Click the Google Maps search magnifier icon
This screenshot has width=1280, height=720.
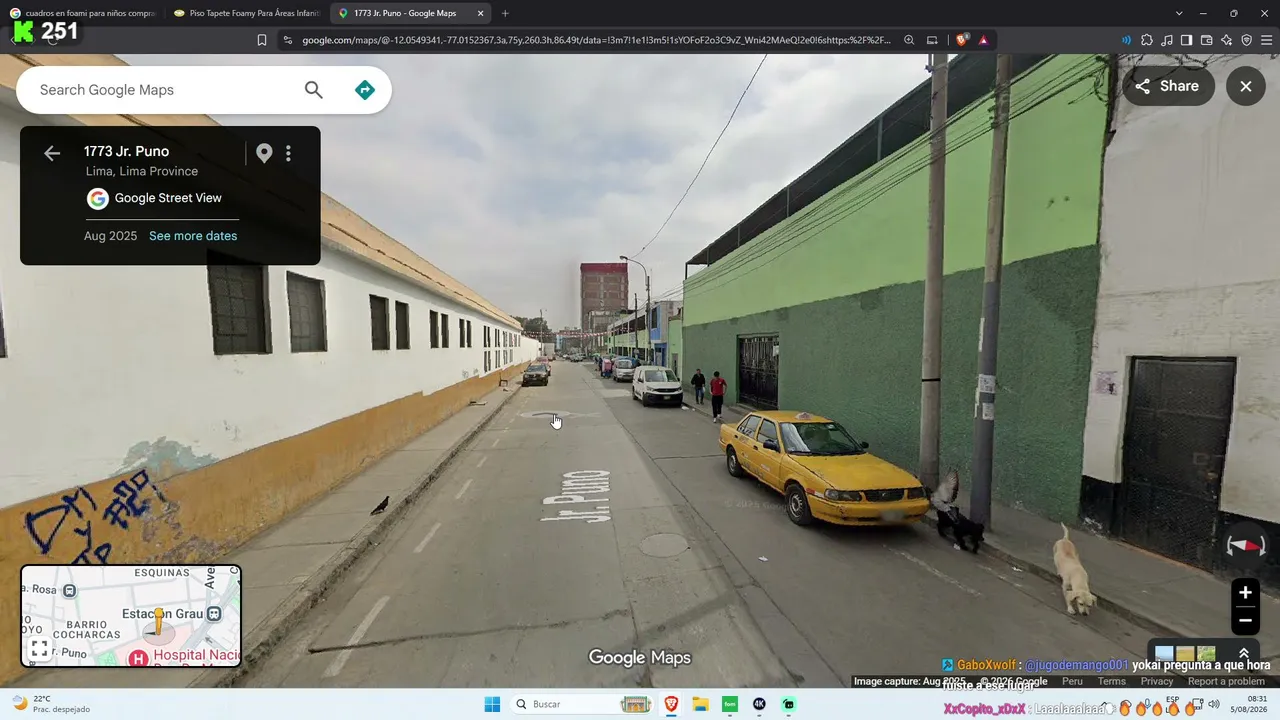tap(314, 90)
